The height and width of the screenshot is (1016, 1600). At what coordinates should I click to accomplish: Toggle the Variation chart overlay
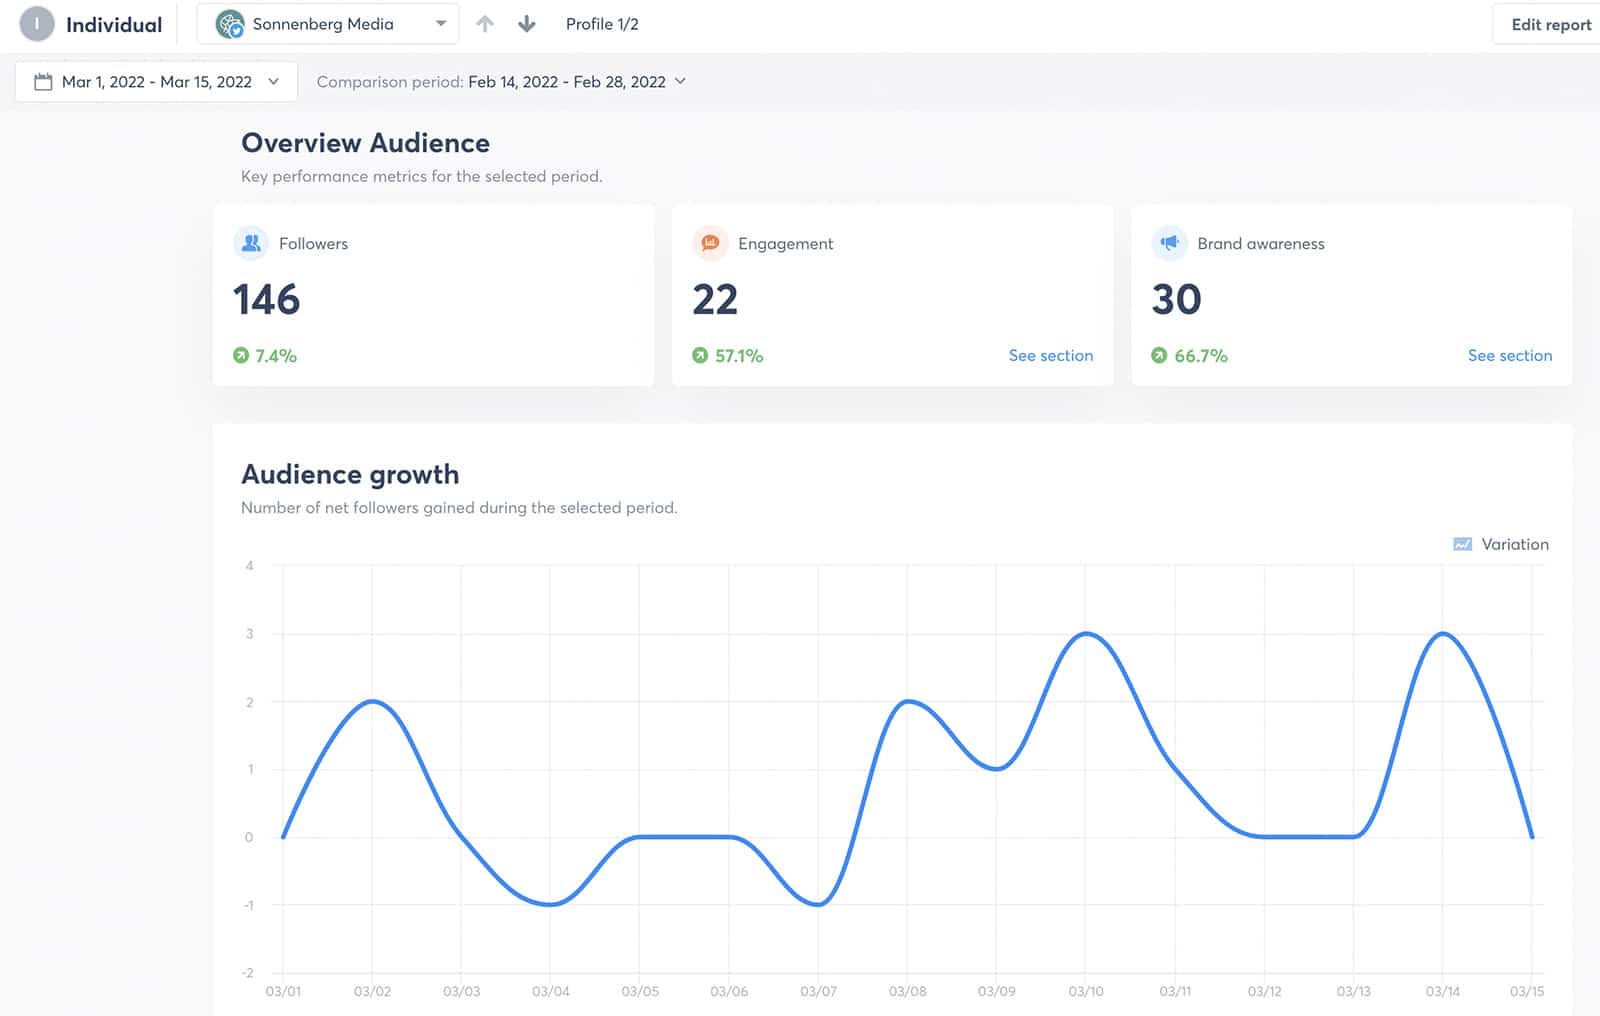1462,544
